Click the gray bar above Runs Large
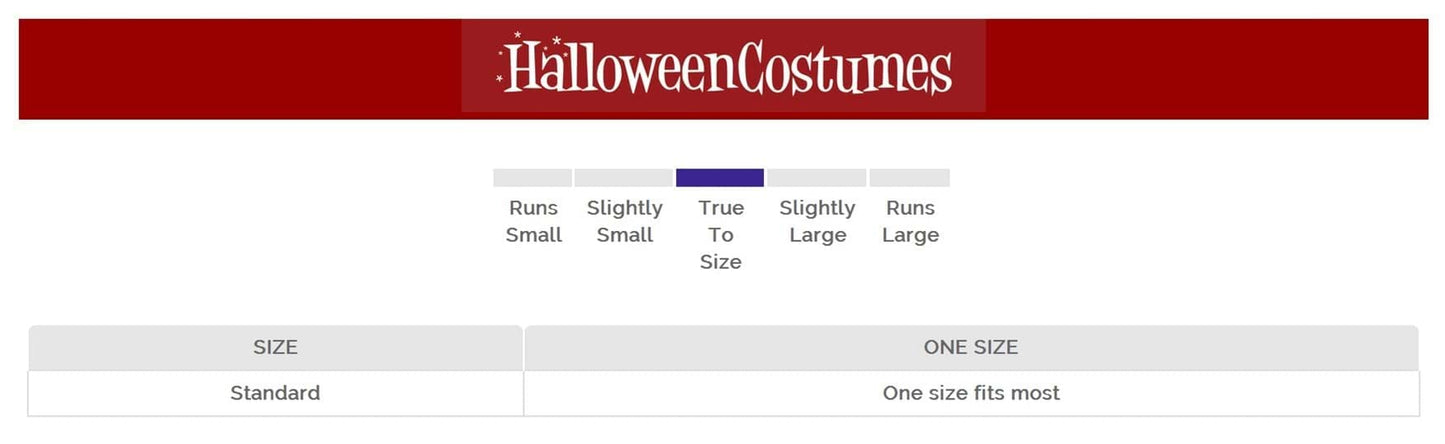 tap(909, 178)
